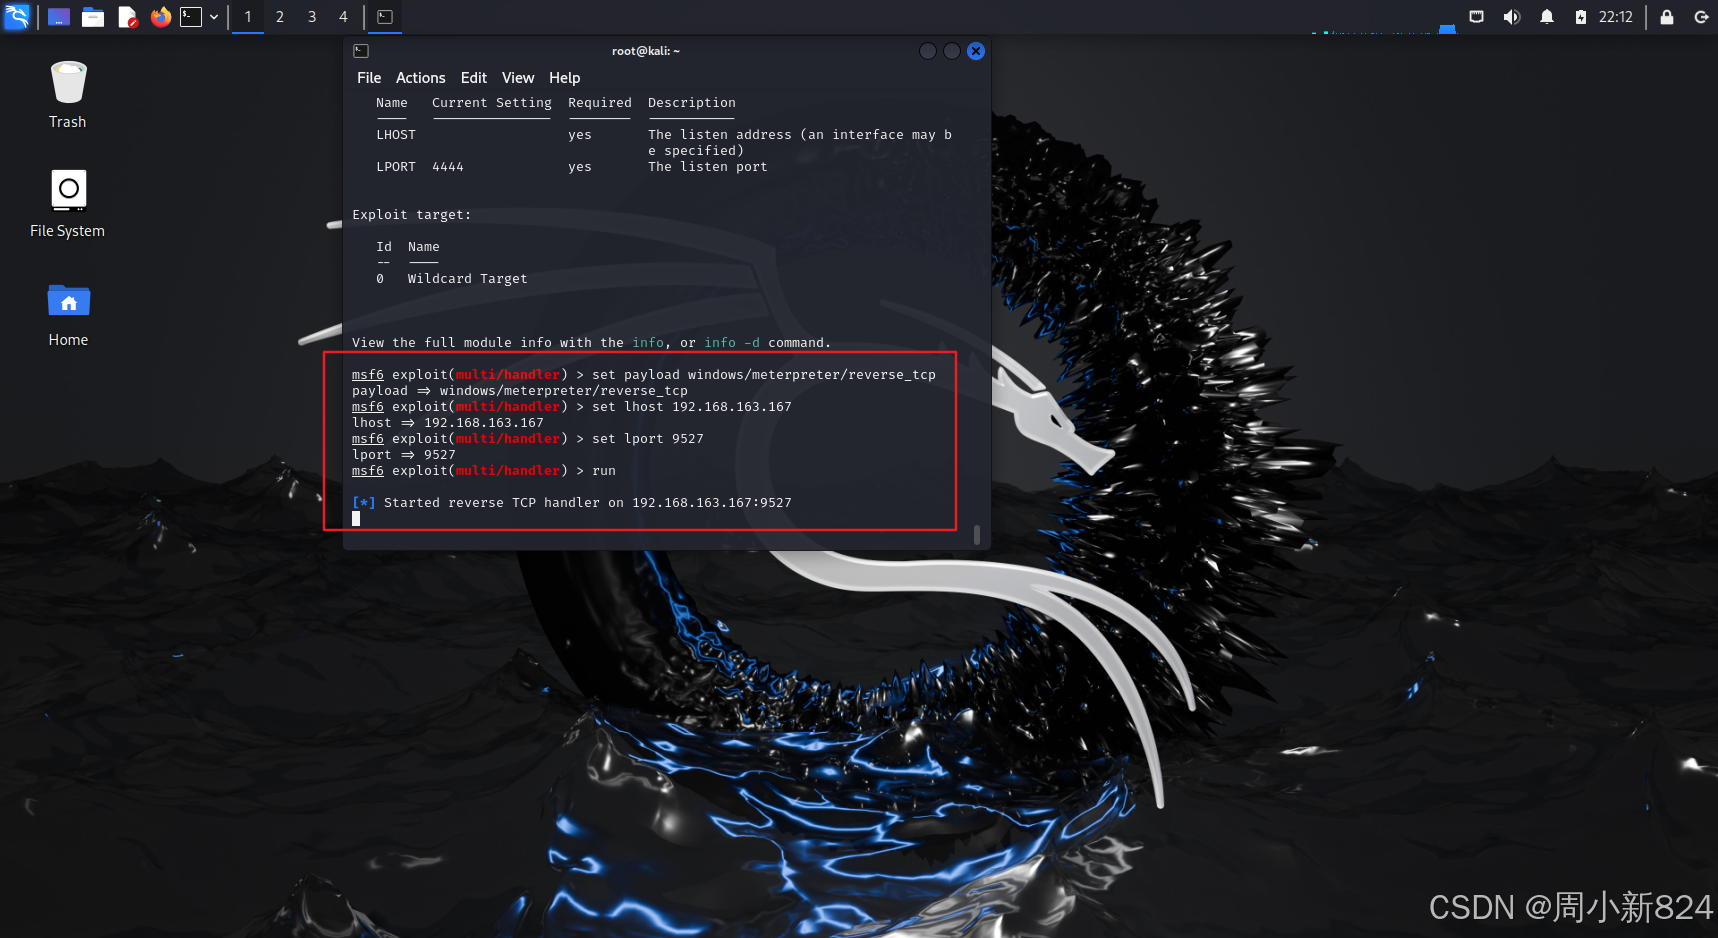The image size is (1718, 938).
Task: Click the terminal window title bar icon
Action: (362, 51)
